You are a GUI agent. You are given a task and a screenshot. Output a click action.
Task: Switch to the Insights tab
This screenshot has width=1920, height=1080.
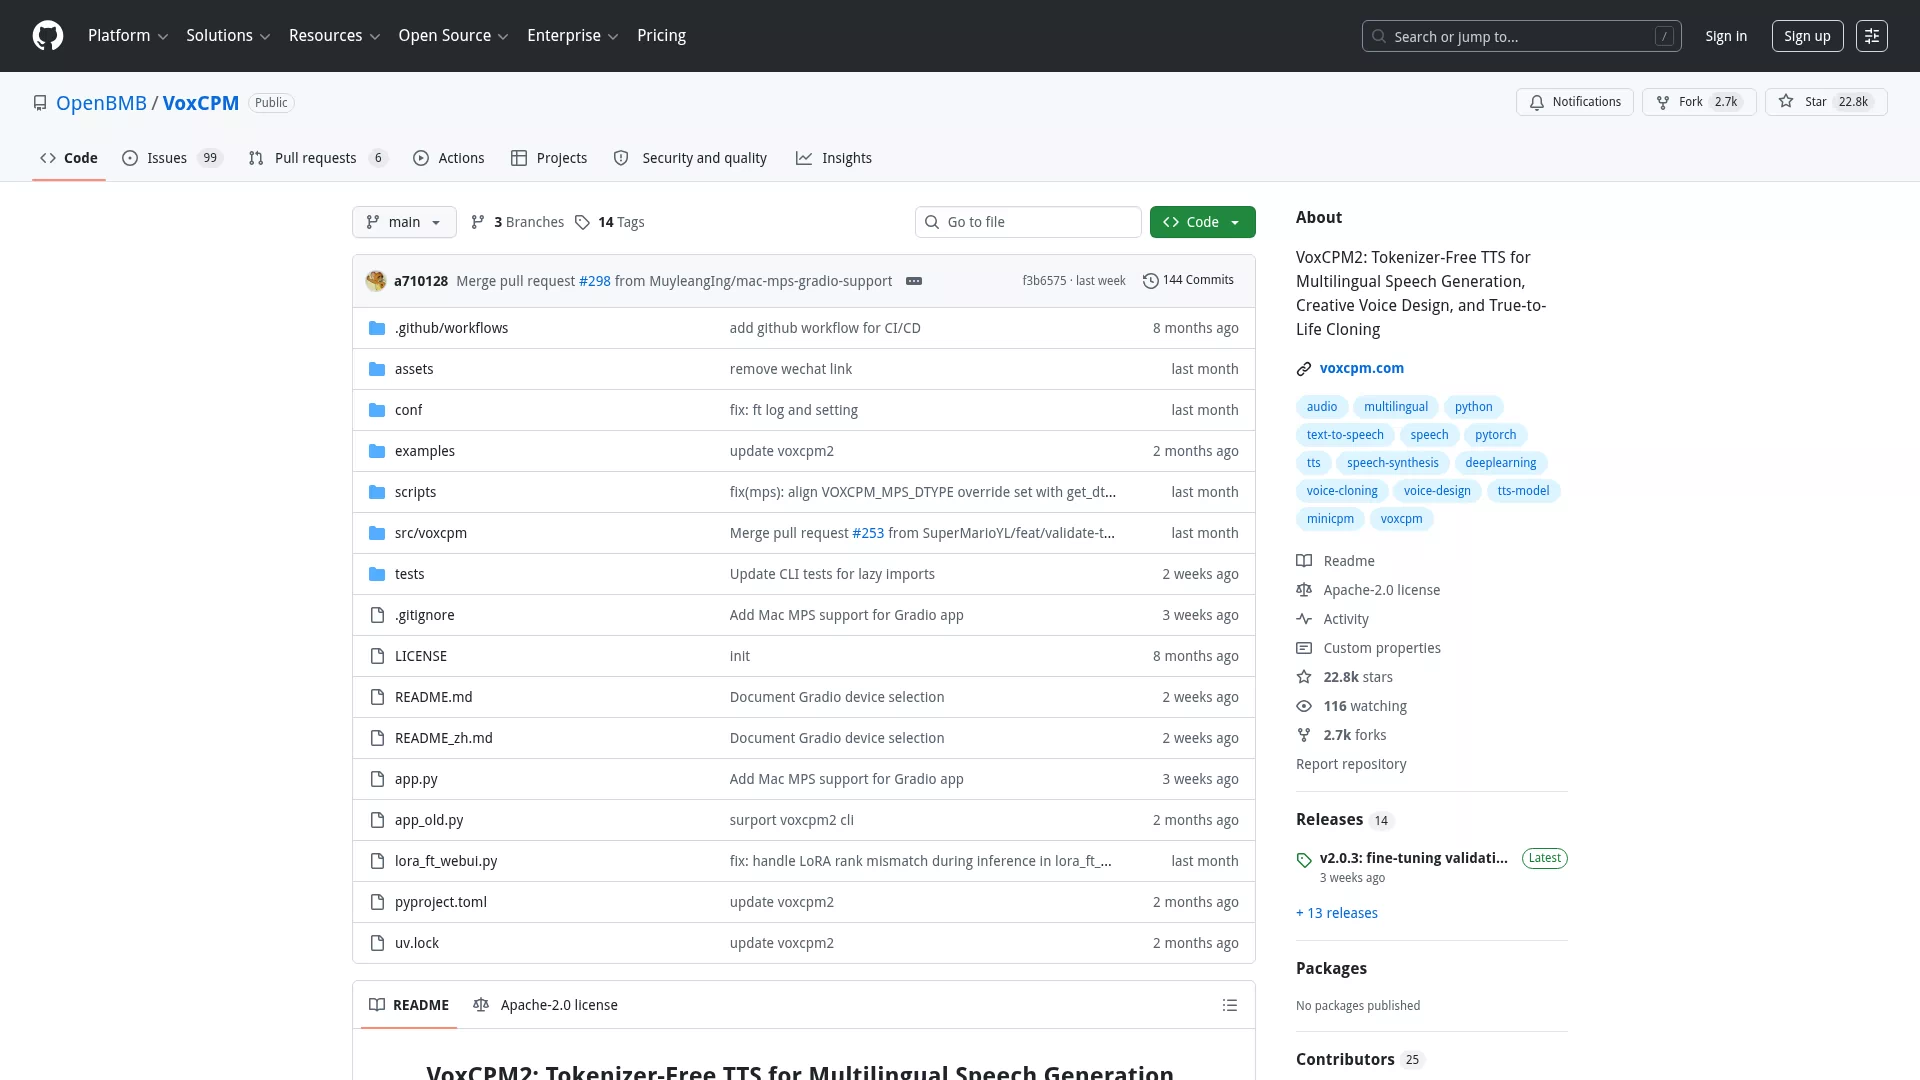tap(834, 158)
